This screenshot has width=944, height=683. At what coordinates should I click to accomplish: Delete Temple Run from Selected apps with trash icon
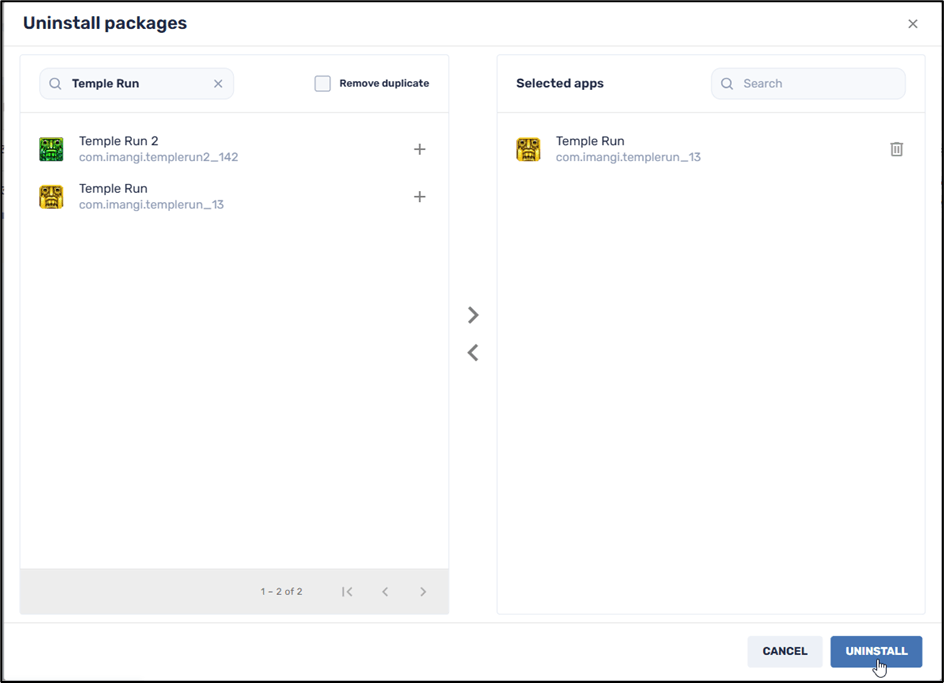(896, 149)
